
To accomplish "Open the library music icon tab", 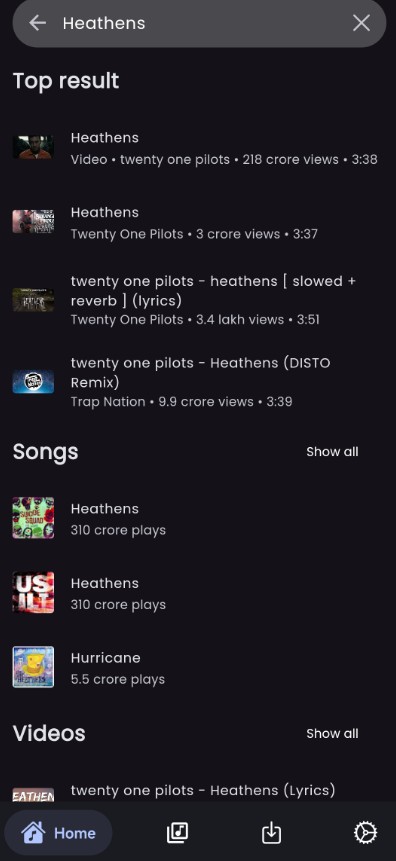I will click(x=177, y=833).
